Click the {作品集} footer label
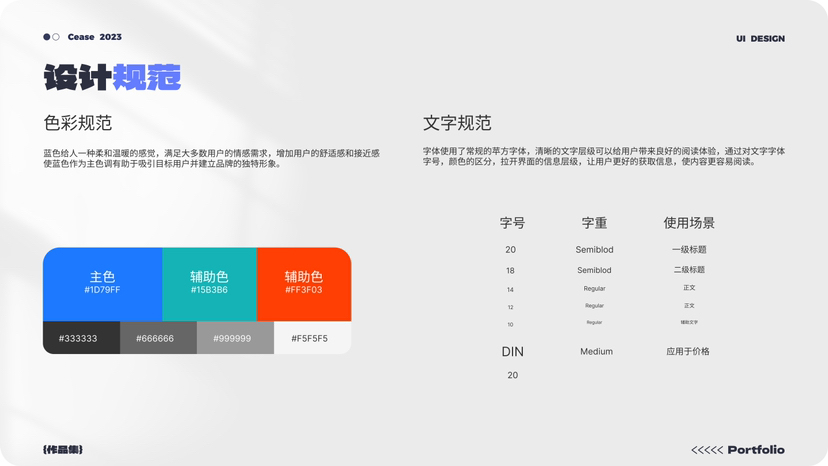The height and width of the screenshot is (466, 828). point(63,450)
